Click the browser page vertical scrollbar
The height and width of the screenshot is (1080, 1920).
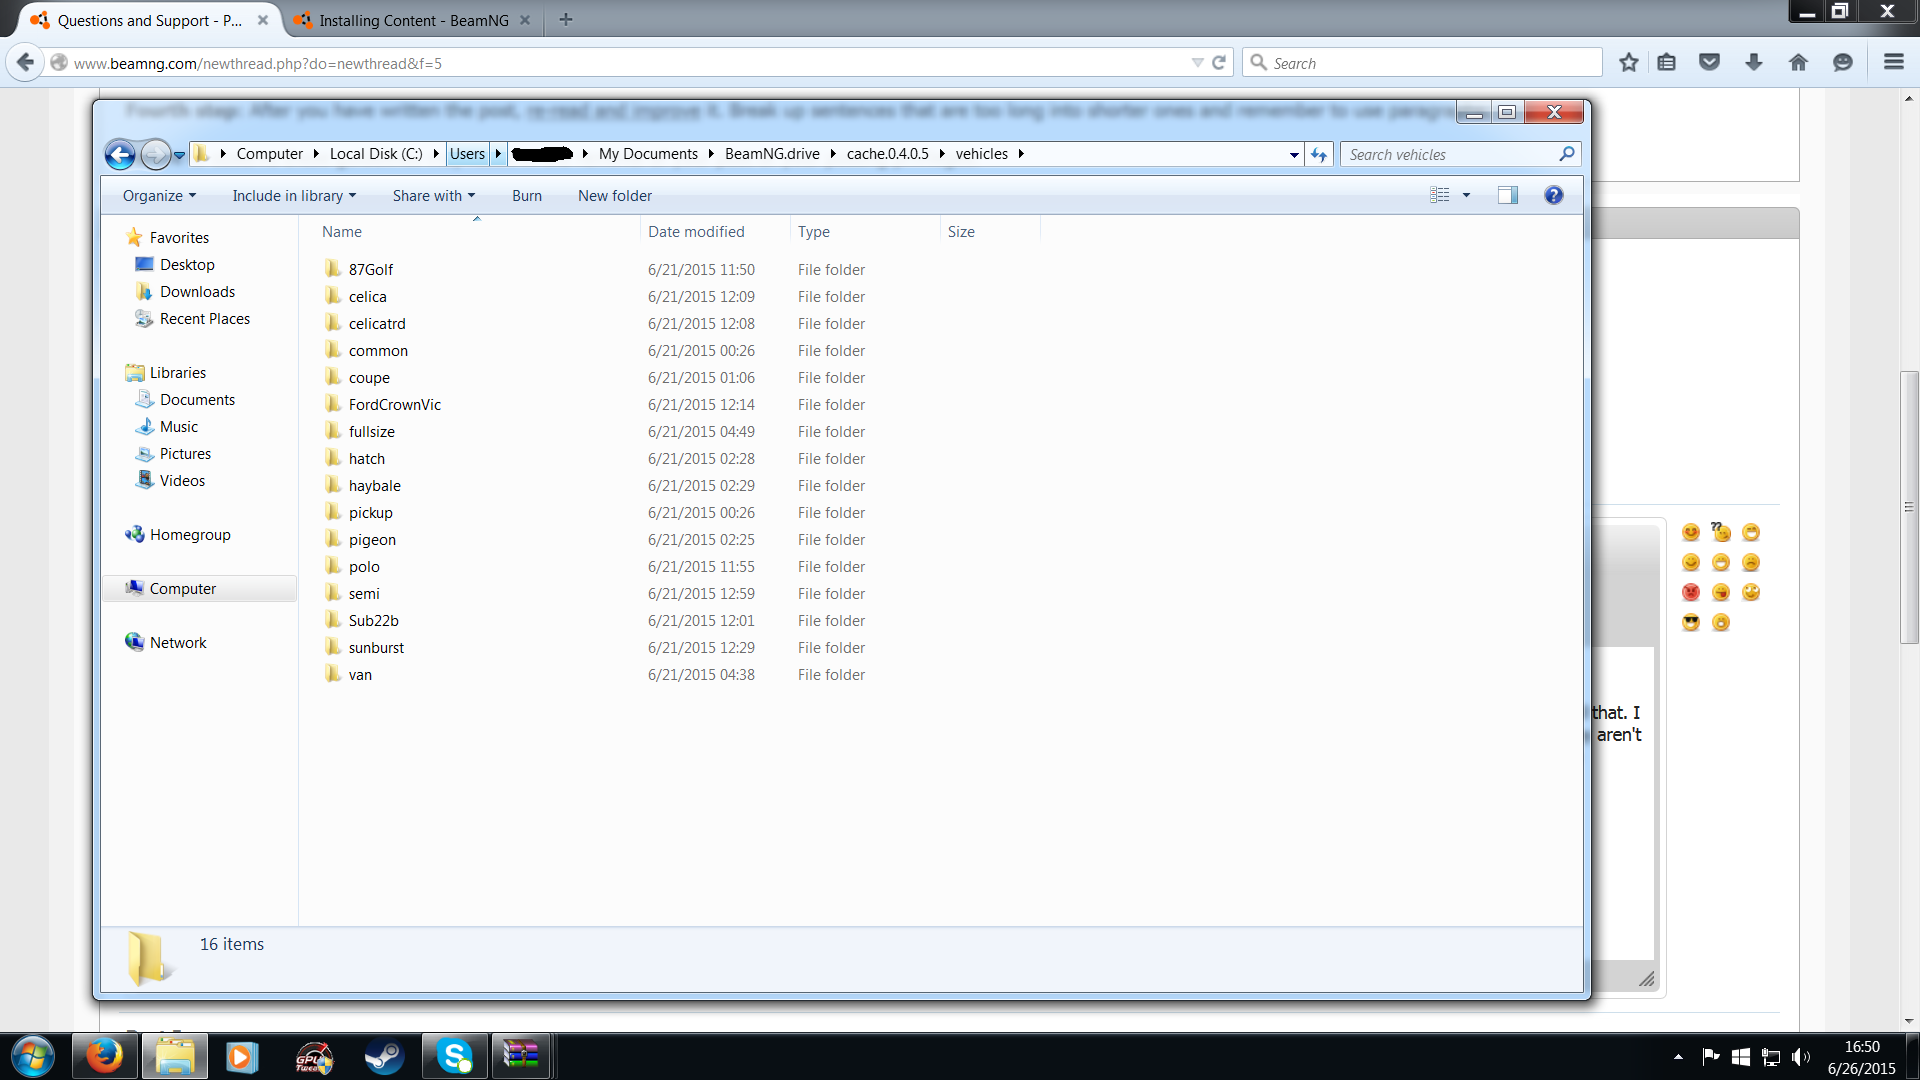(x=1909, y=506)
